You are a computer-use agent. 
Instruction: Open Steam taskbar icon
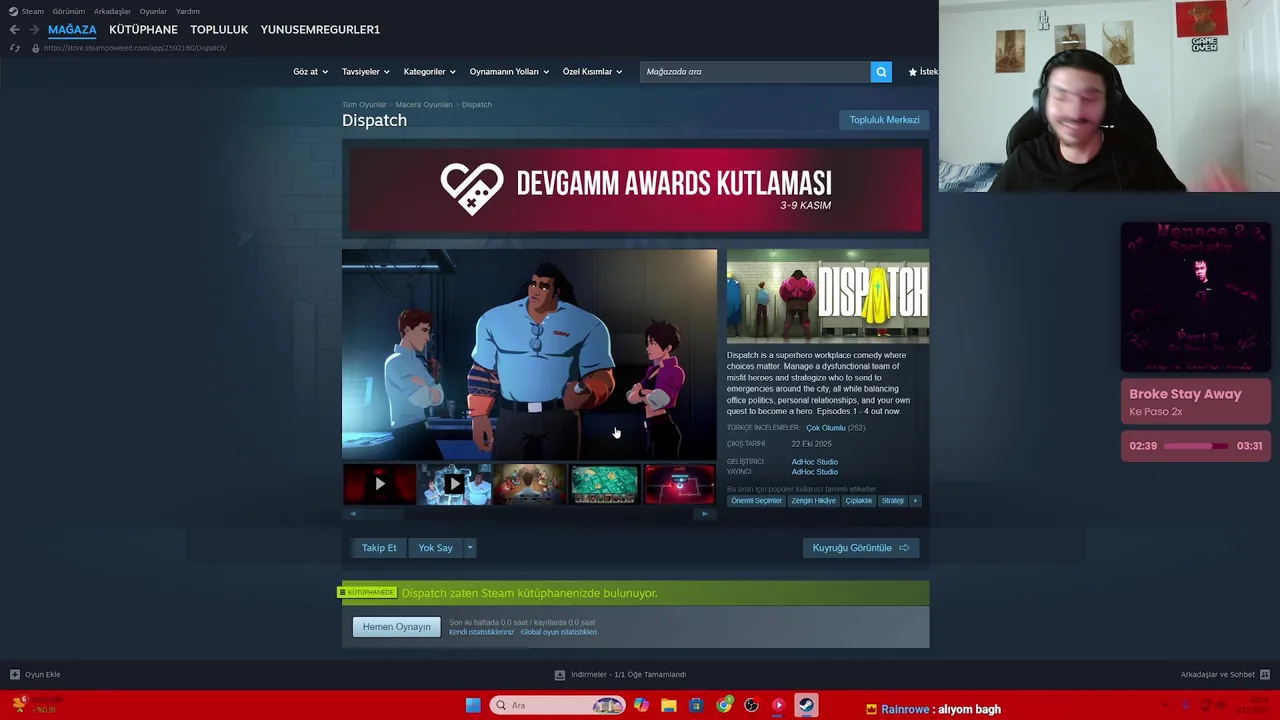[x=805, y=706]
